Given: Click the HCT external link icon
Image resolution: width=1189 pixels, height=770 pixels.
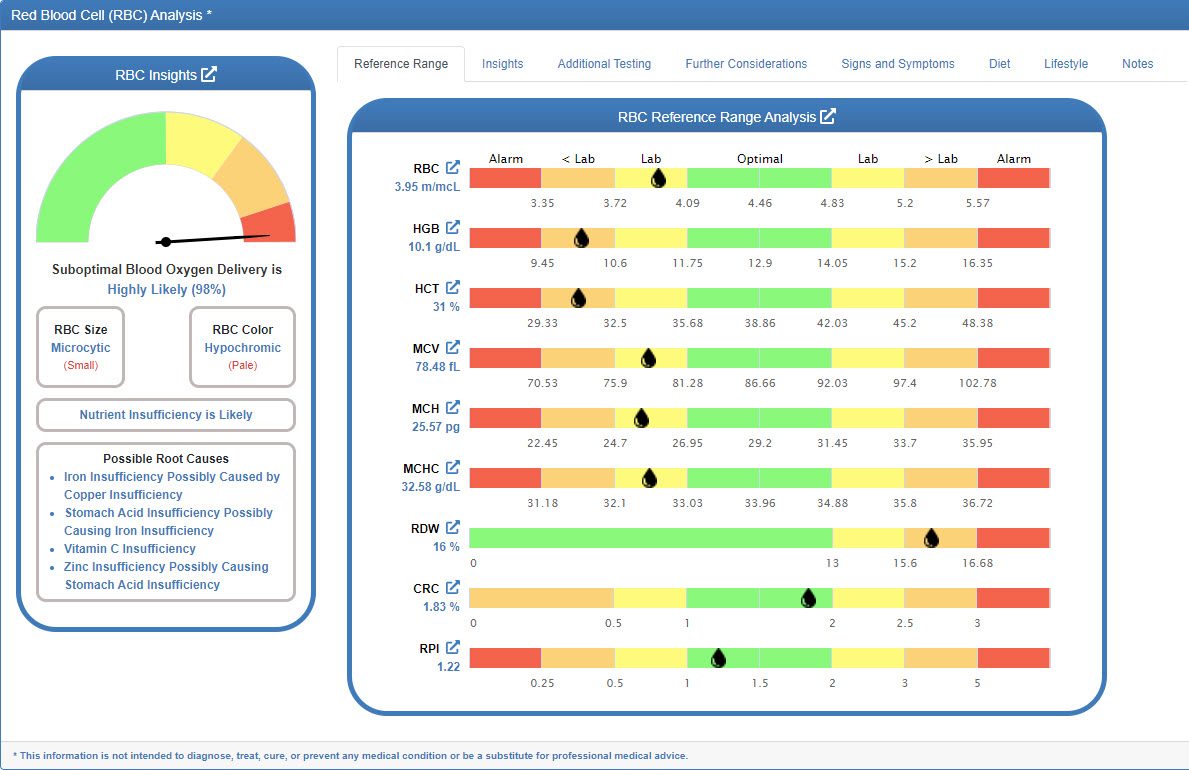Looking at the screenshot, I should (x=455, y=287).
